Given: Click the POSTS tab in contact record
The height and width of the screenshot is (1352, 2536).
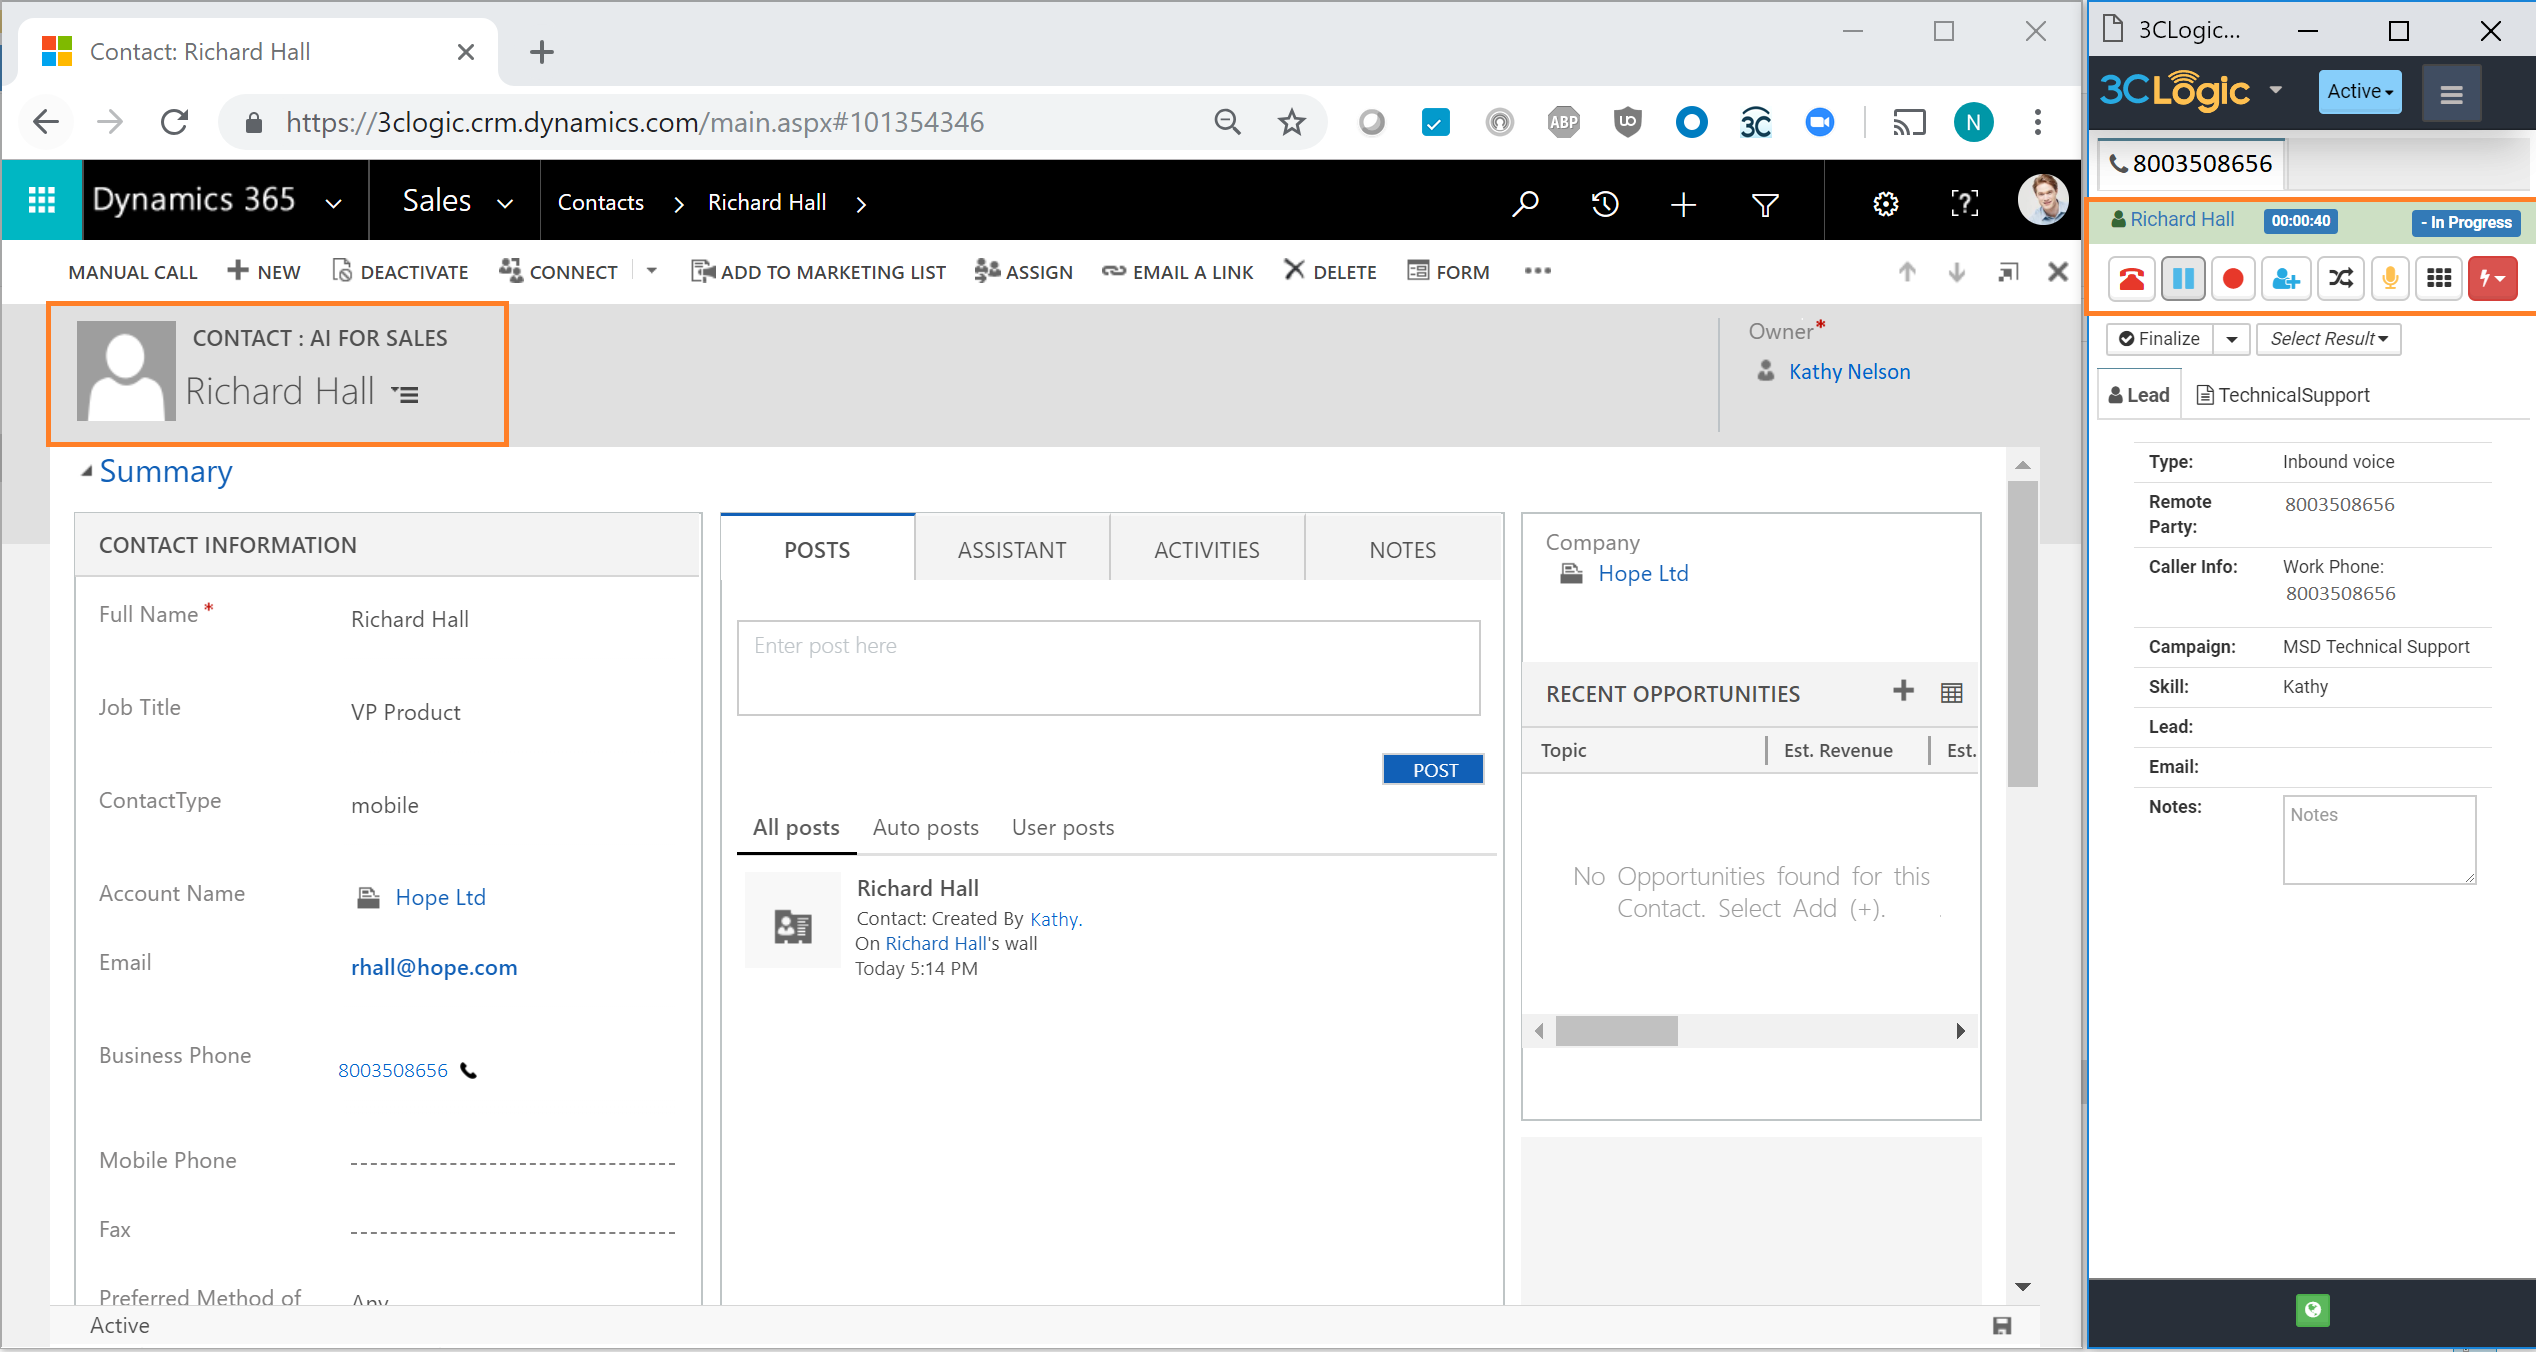Looking at the screenshot, I should [817, 549].
